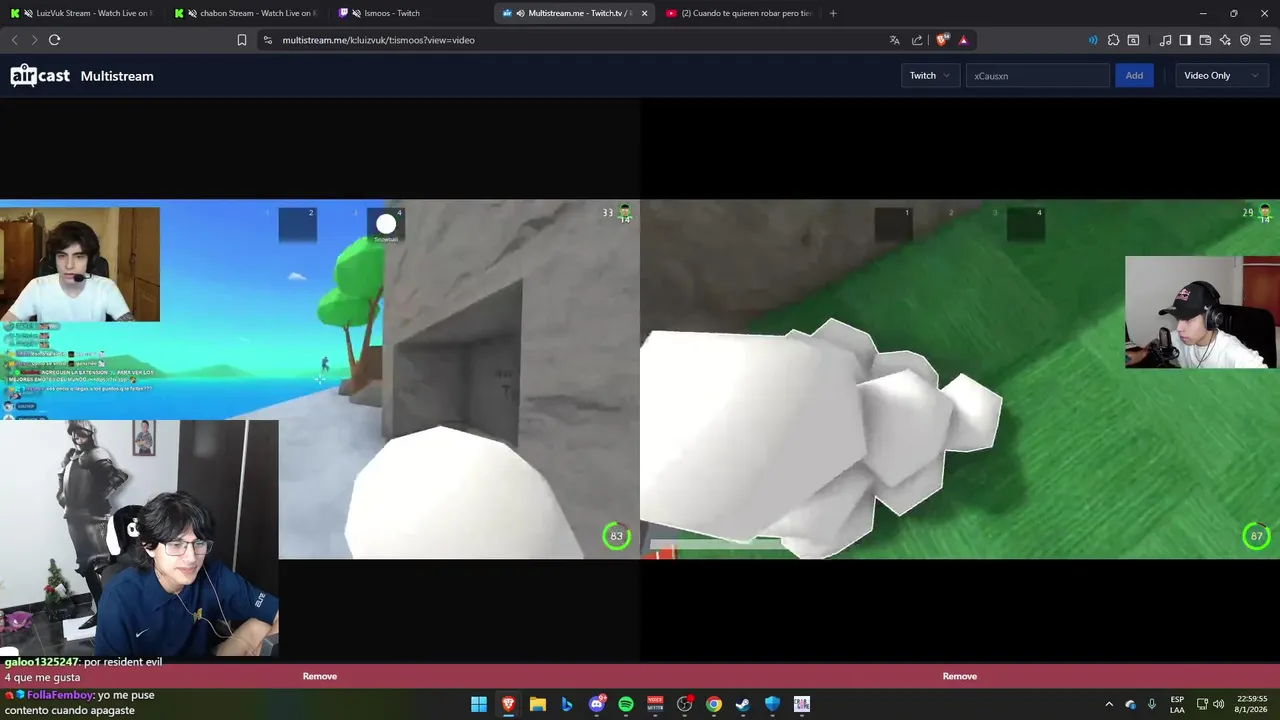
Task: Switch to the YouTube Cuando te quieren robar tab
Action: [738, 13]
